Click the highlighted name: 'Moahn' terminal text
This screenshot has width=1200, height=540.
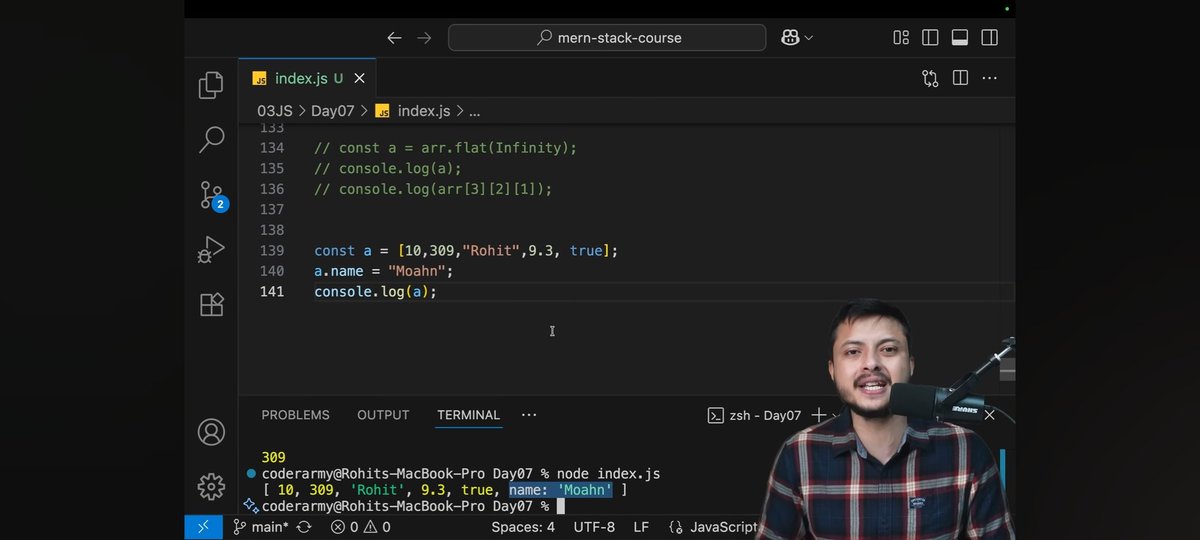[x=560, y=490]
